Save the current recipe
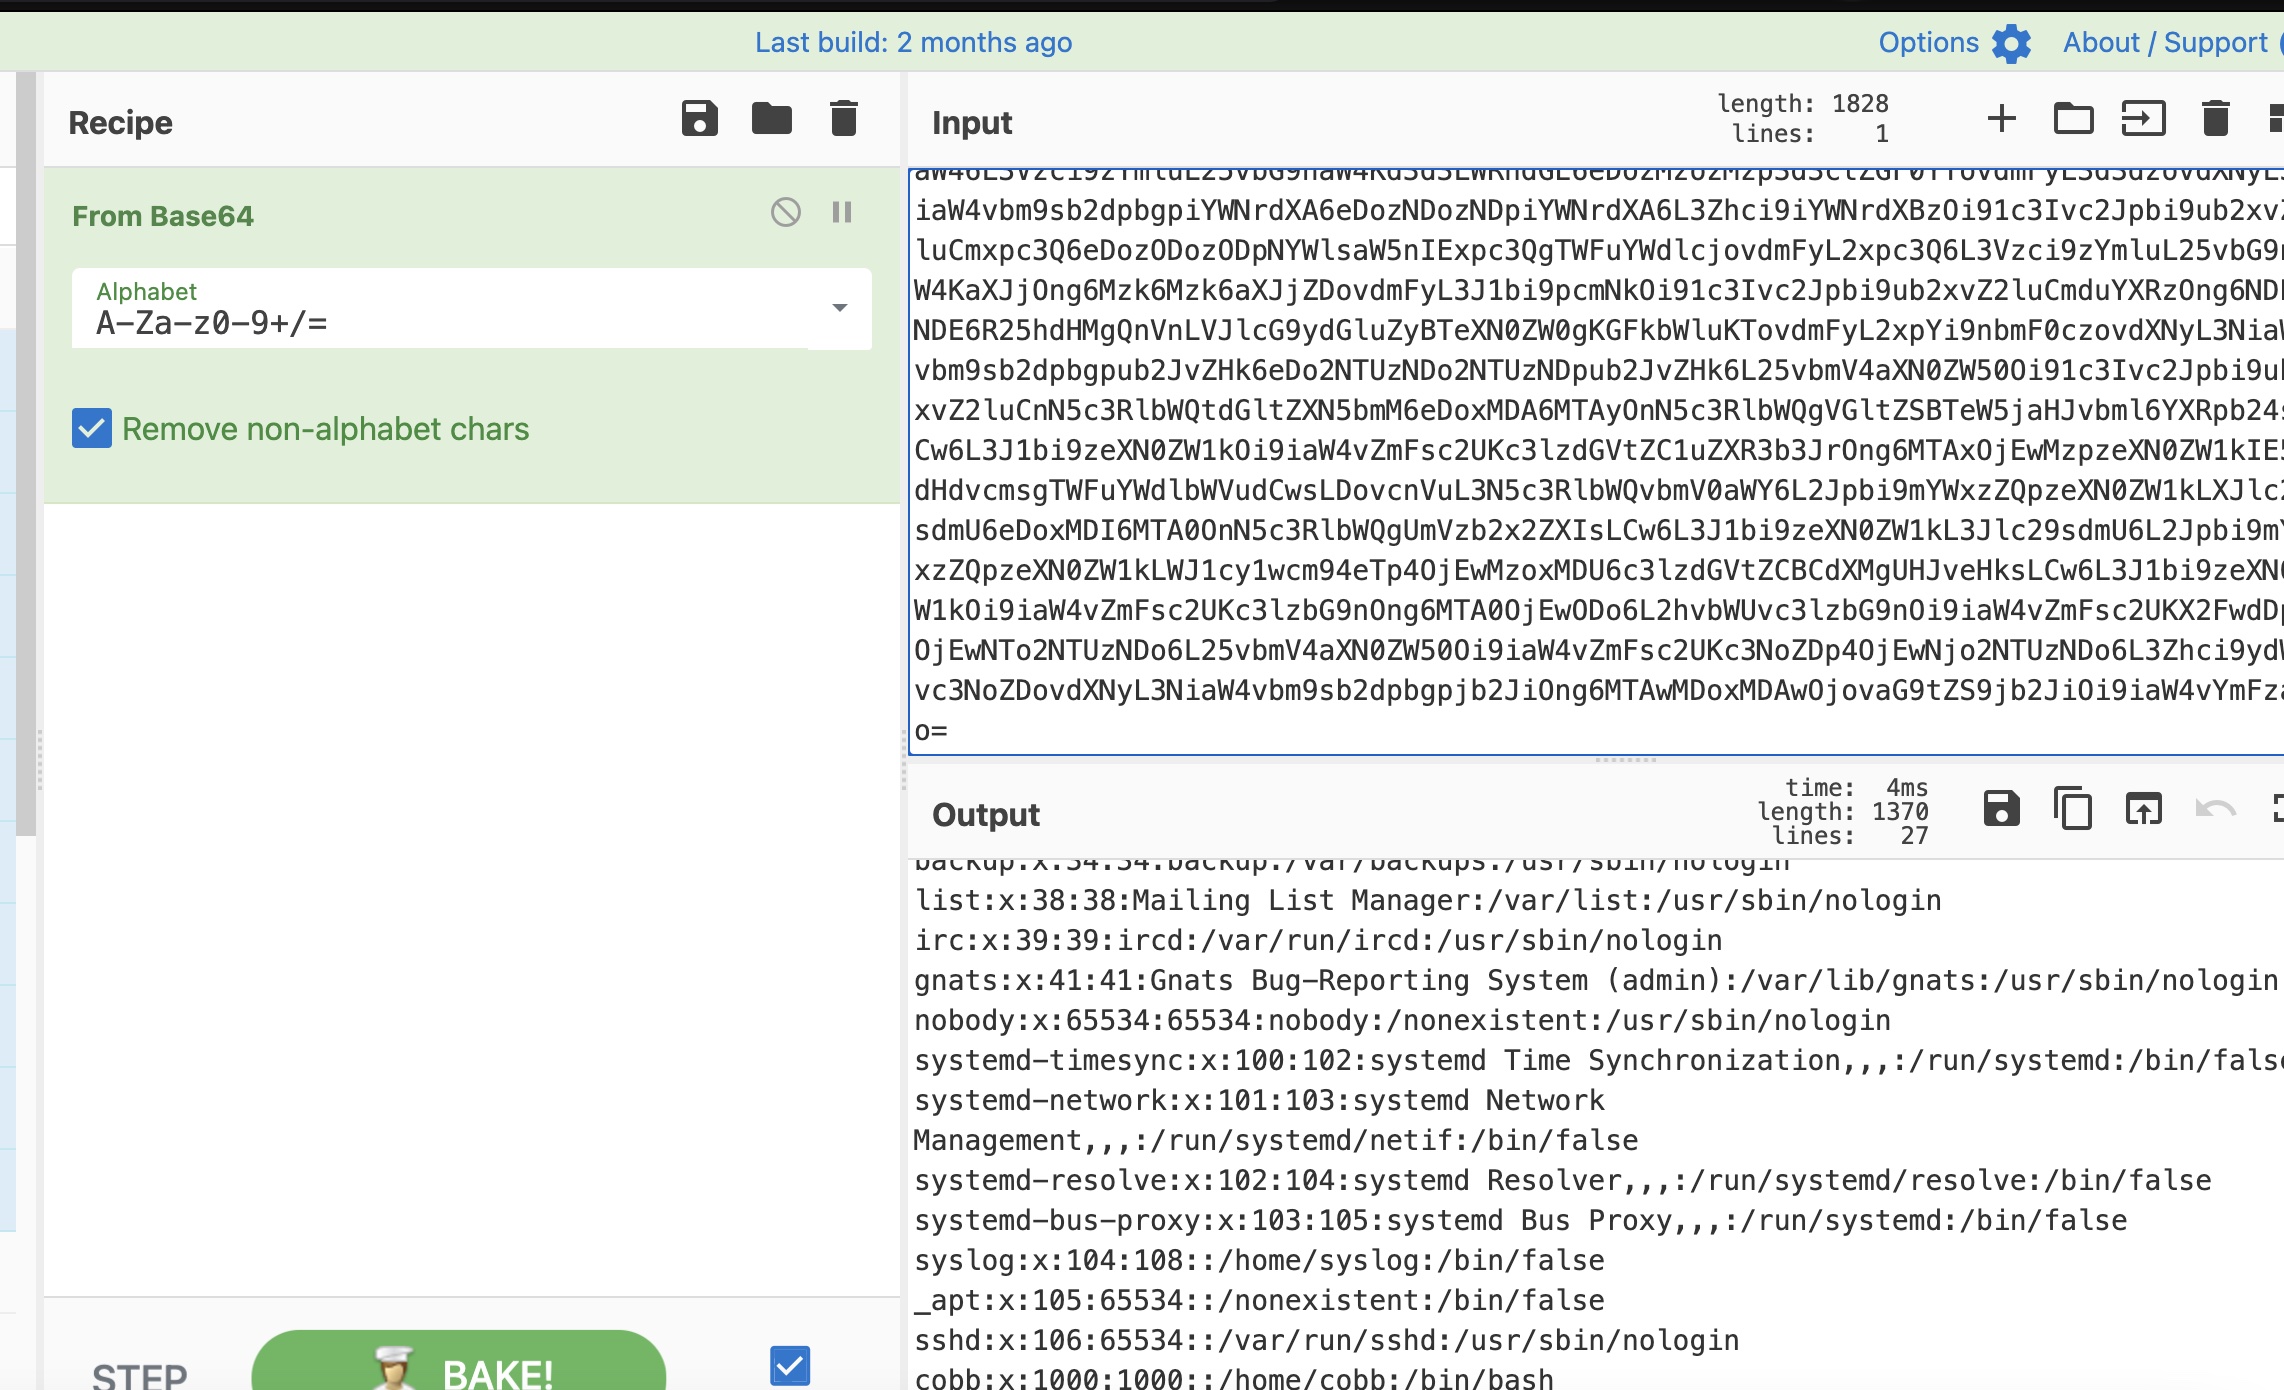The width and height of the screenshot is (2284, 1390). coord(699,119)
